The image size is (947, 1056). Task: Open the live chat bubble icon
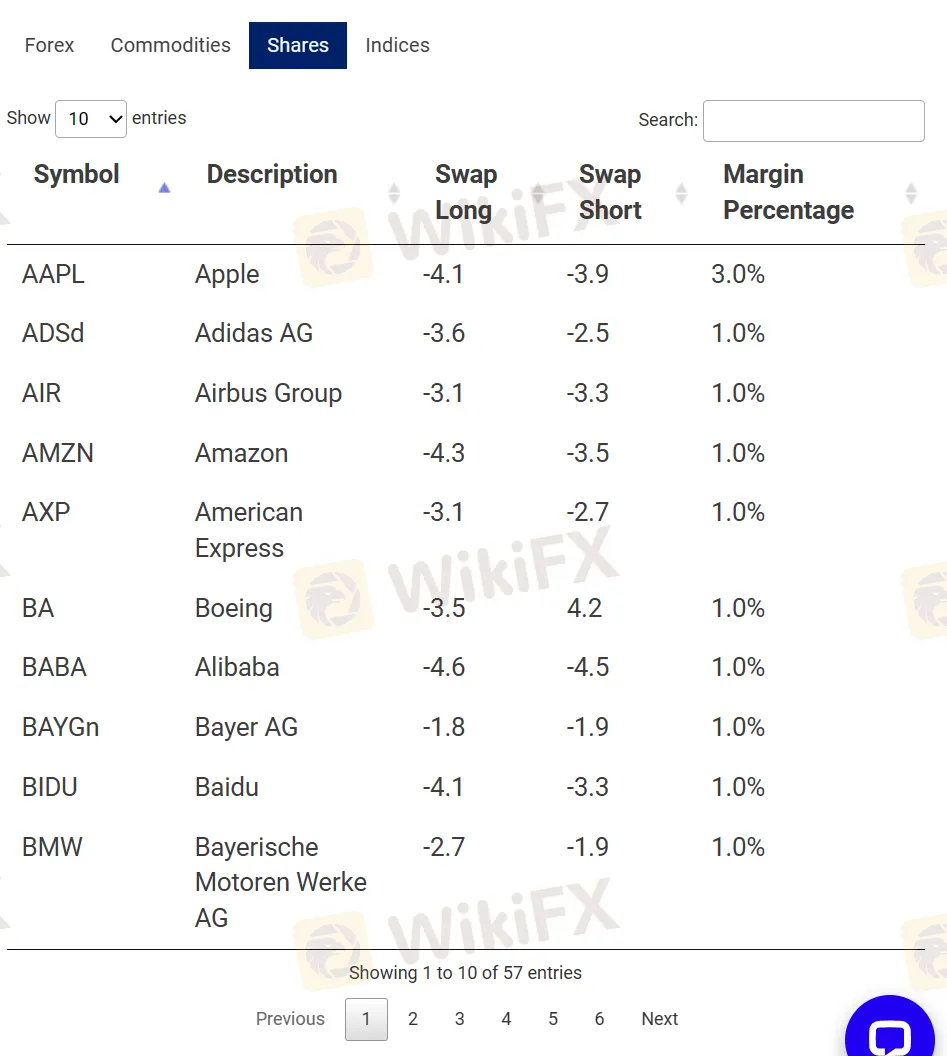pos(889,1037)
